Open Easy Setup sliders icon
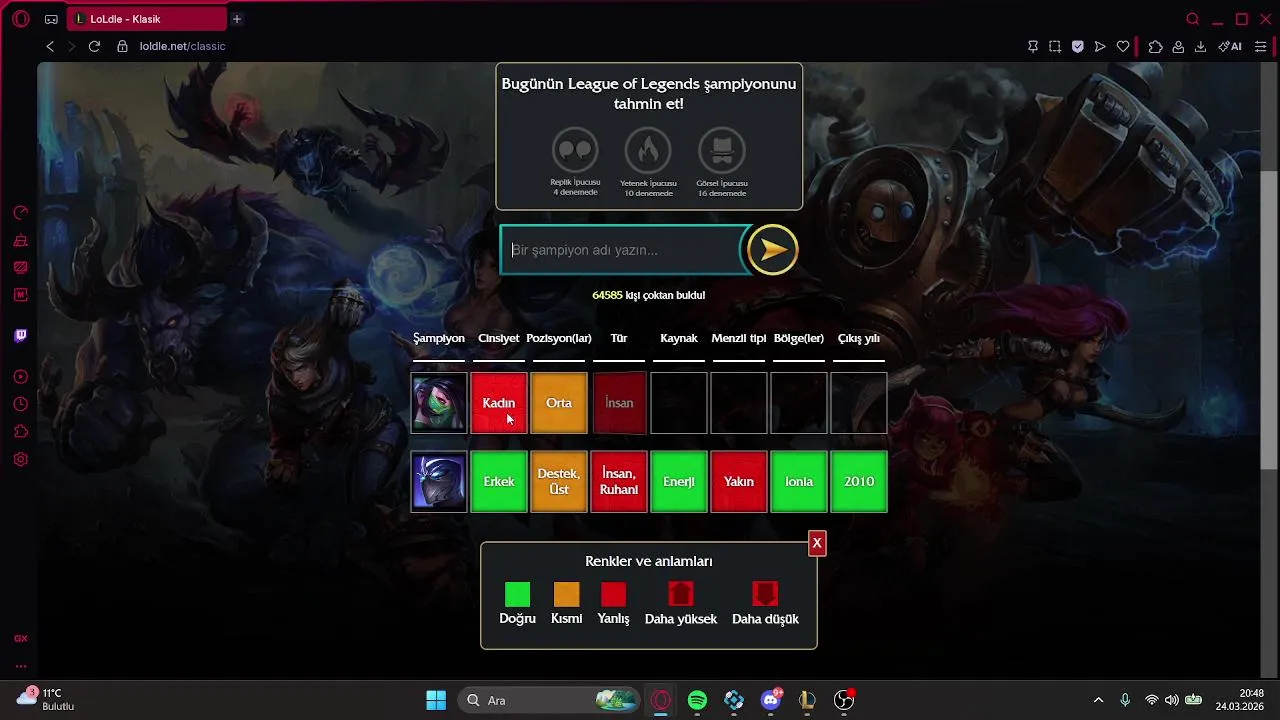Screen dimensions: 1280x720 [1260, 46]
